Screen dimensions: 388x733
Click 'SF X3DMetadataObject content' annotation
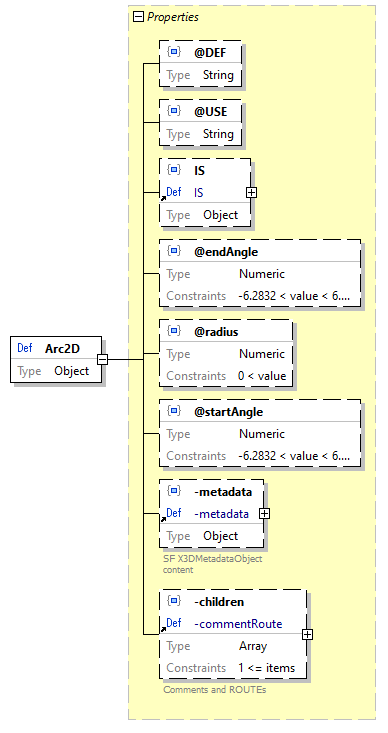tap(212, 564)
